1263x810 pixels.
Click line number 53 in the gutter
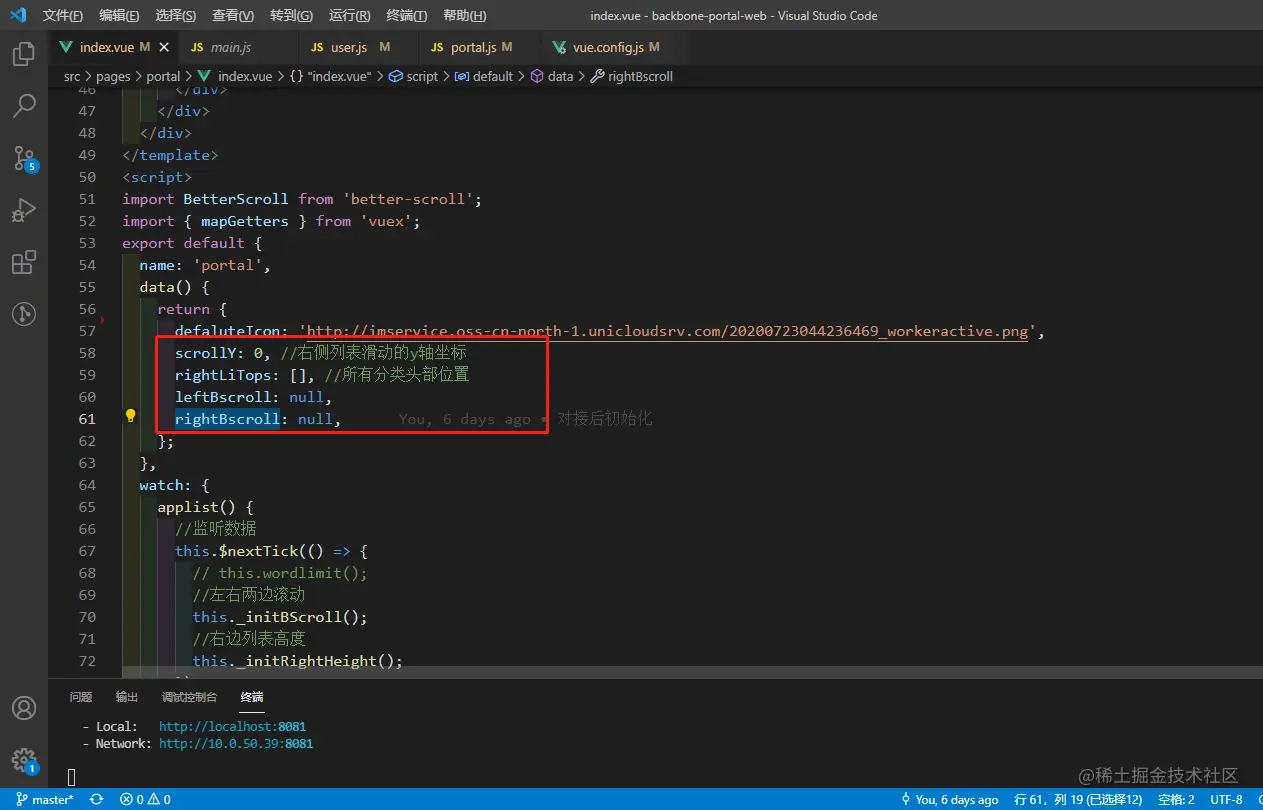coord(87,243)
